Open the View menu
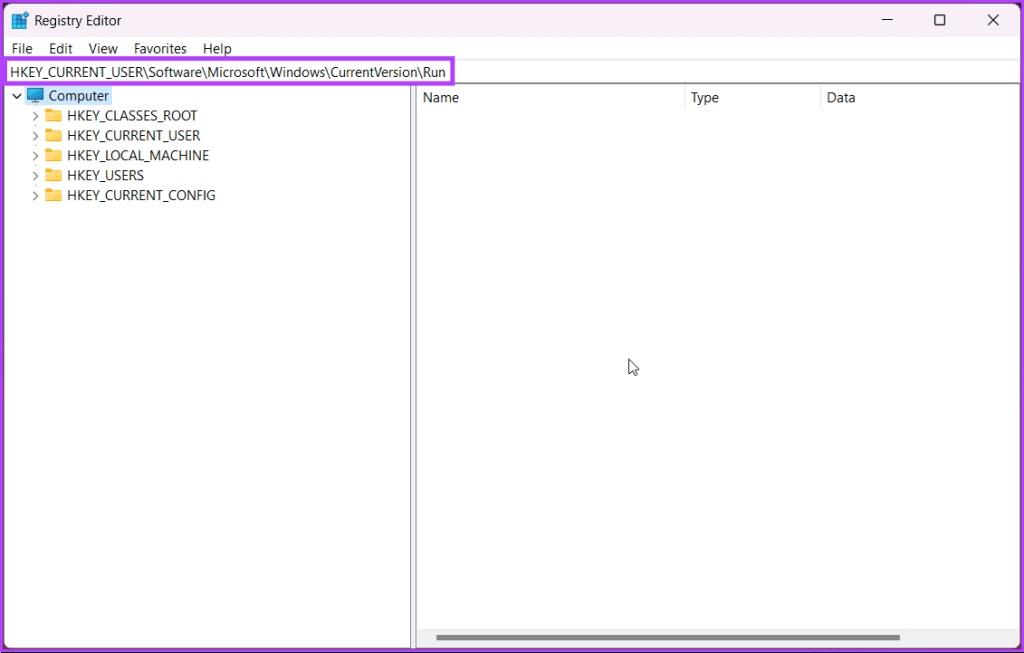 (x=103, y=48)
